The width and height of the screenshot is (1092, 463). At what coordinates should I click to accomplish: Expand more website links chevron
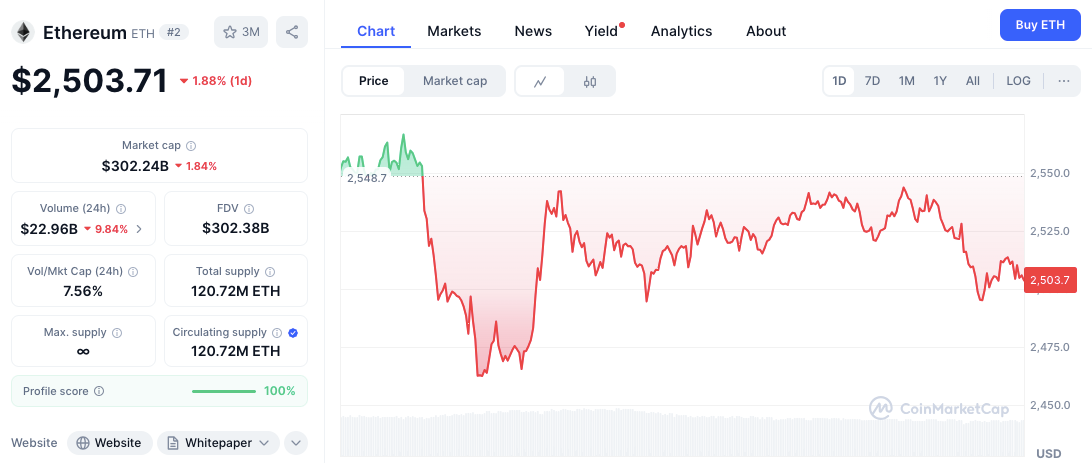pyautogui.click(x=295, y=443)
